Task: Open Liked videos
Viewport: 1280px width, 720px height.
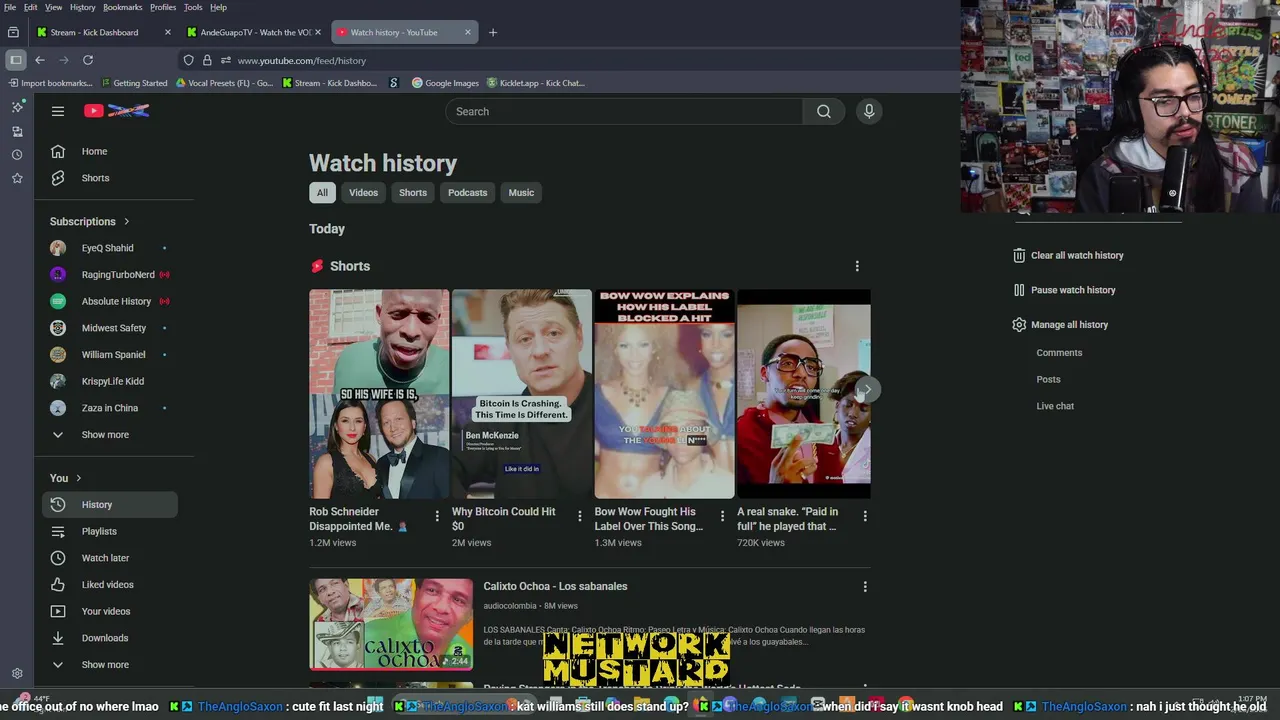Action: pos(110,585)
